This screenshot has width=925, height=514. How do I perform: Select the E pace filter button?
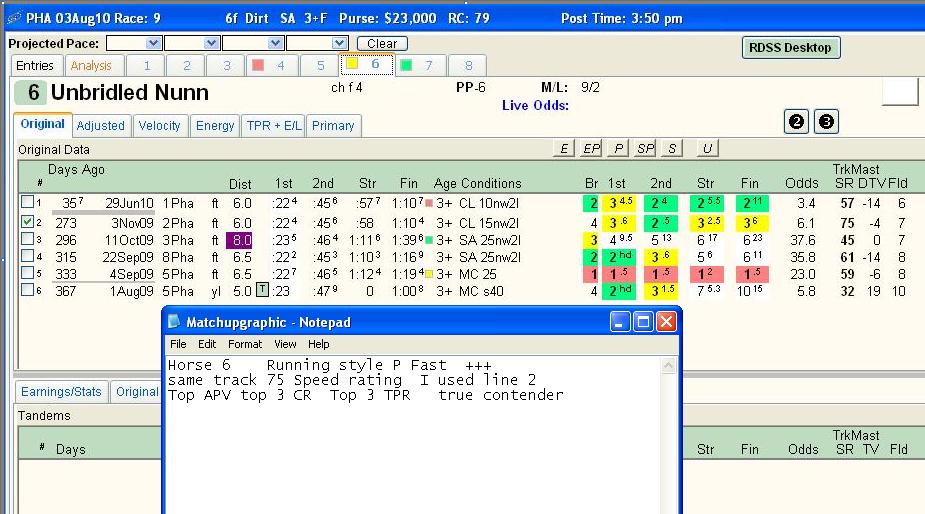[x=564, y=149]
